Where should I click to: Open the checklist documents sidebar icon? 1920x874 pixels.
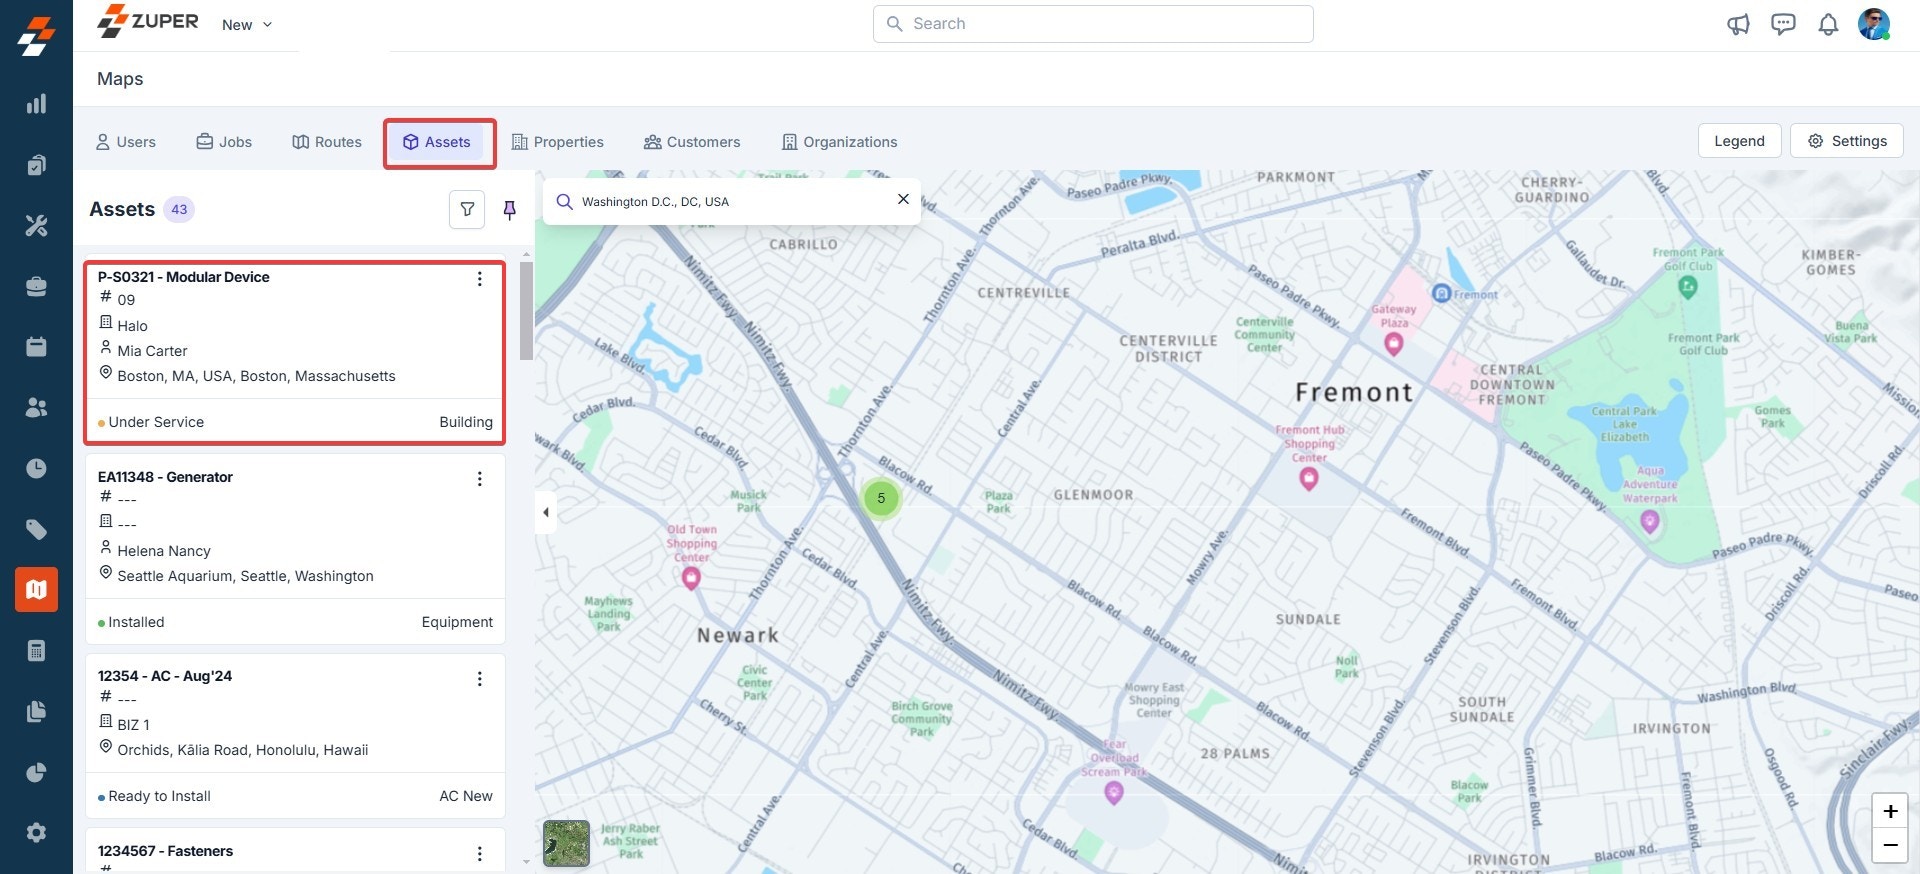click(x=36, y=165)
